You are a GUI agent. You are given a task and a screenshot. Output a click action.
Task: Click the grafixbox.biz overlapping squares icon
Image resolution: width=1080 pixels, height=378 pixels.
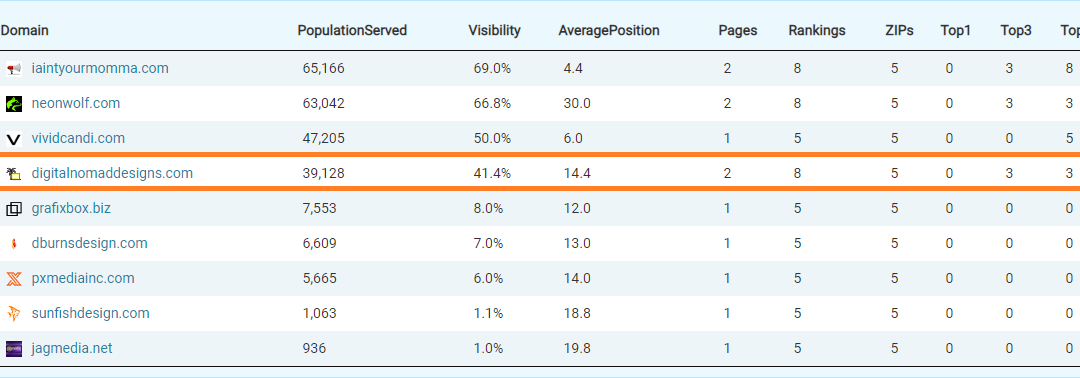14,209
